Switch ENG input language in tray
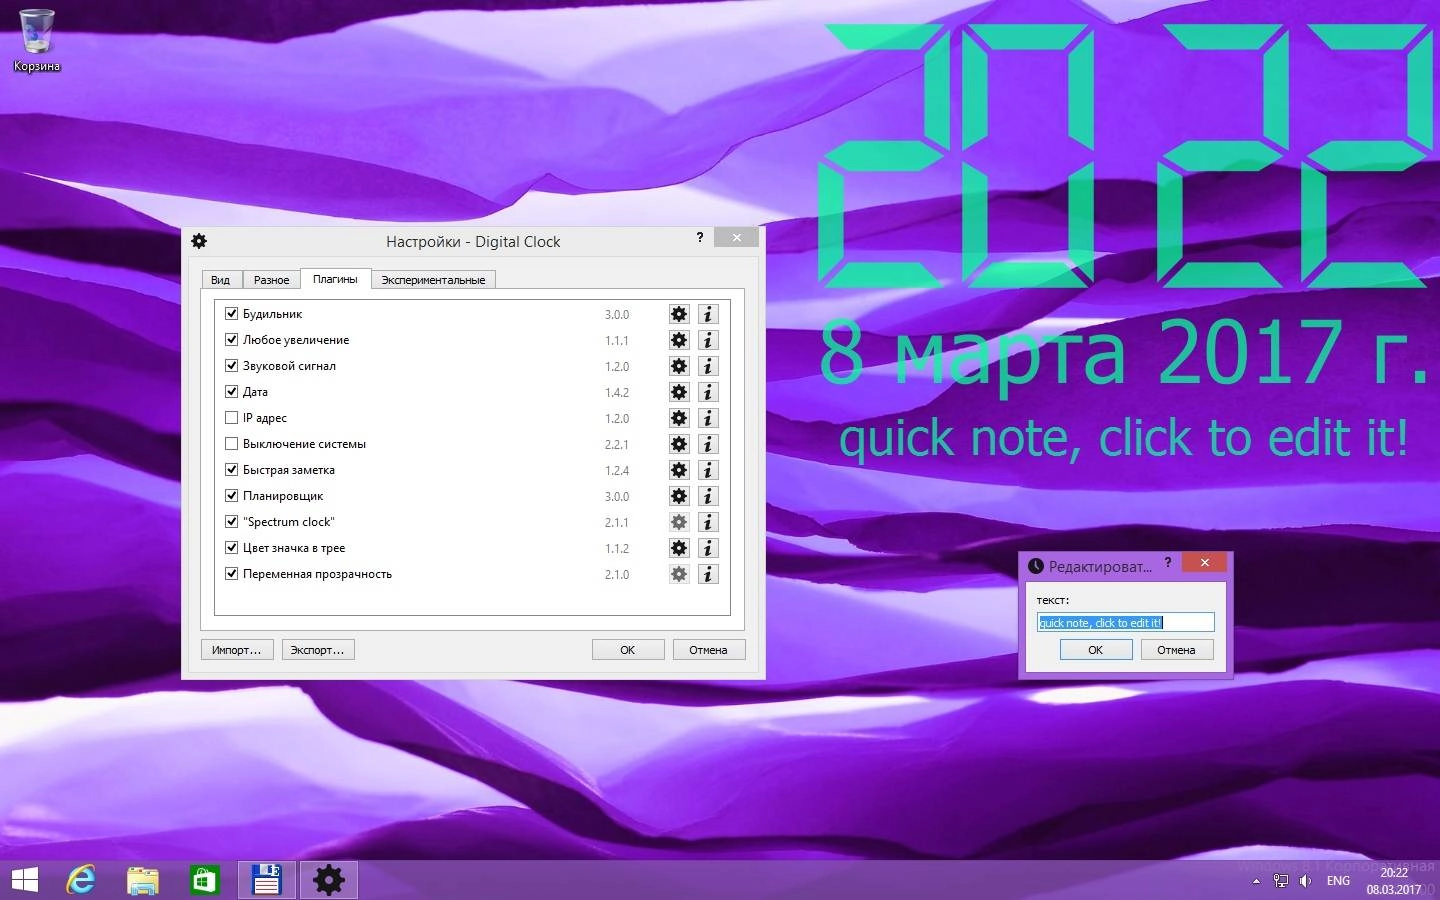This screenshot has width=1440, height=900. click(1338, 881)
